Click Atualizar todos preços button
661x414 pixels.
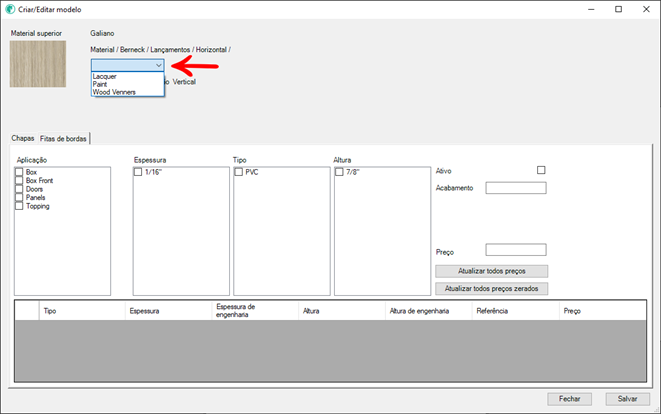(492, 271)
